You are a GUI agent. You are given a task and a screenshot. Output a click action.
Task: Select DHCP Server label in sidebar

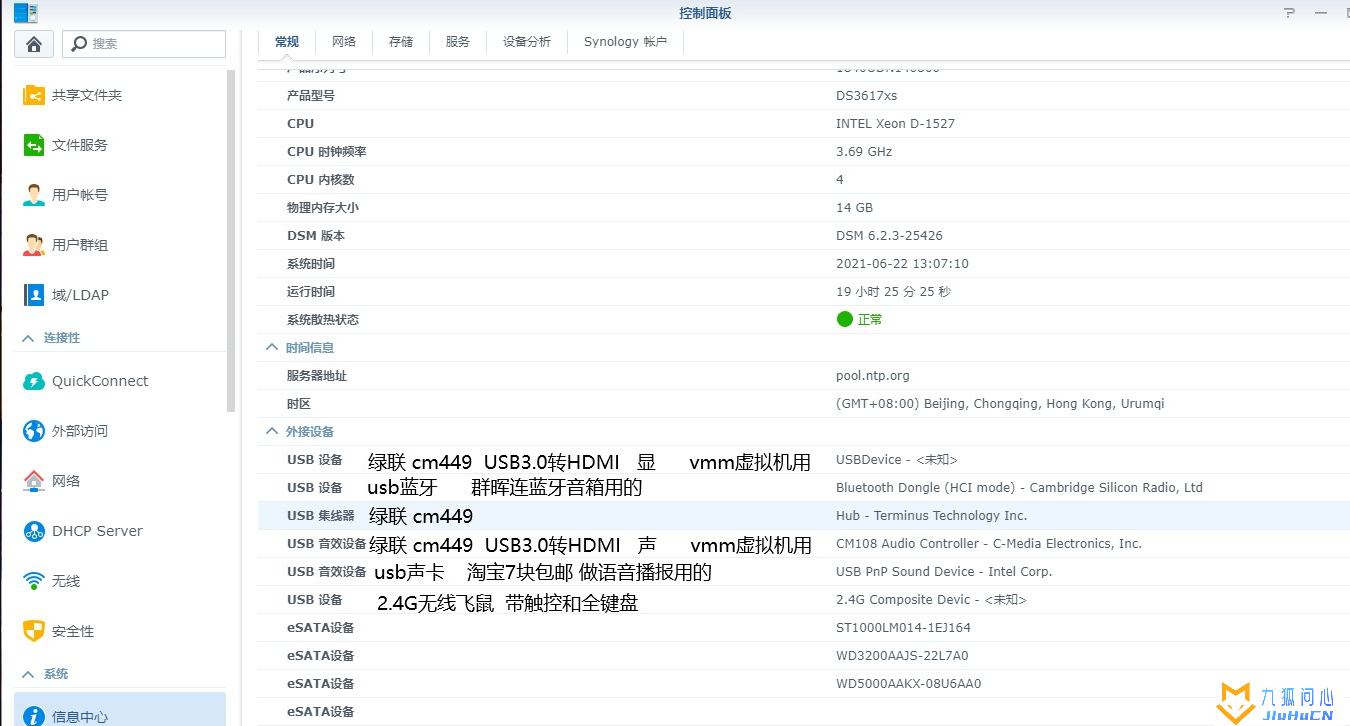click(x=97, y=531)
